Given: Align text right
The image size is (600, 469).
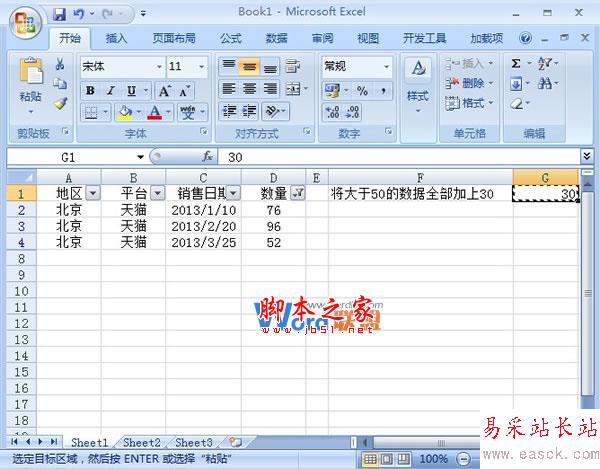Looking at the screenshot, I should pos(270,89).
